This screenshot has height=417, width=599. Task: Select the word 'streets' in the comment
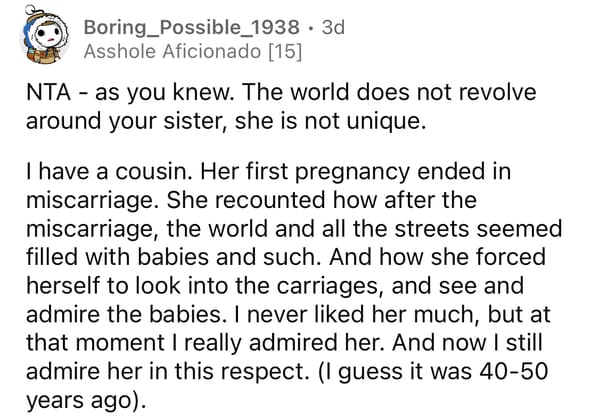(x=432, y=229)
